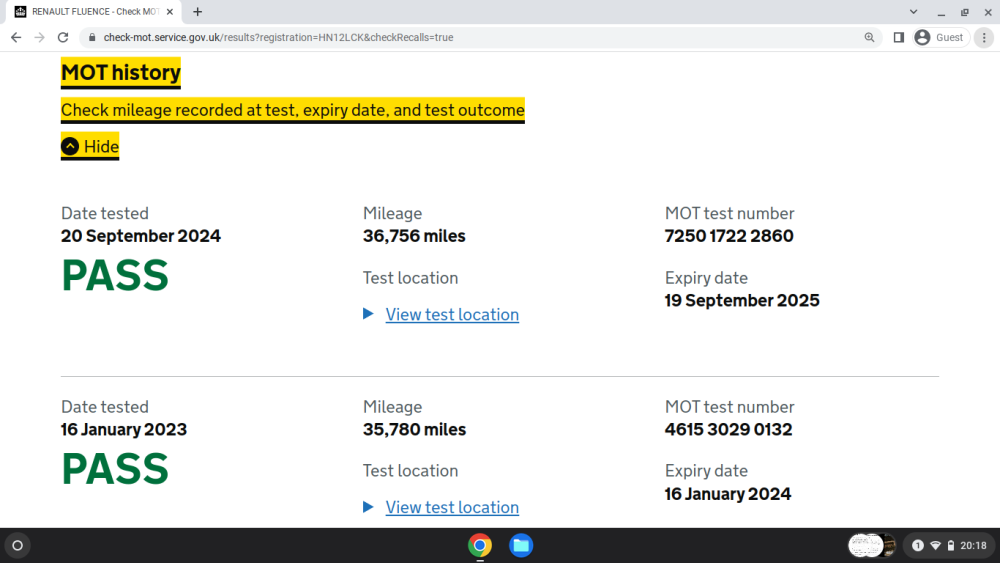Go forward with the forward arrow
The width and height of the screenshot is (1000, 563).
point(40,38)
